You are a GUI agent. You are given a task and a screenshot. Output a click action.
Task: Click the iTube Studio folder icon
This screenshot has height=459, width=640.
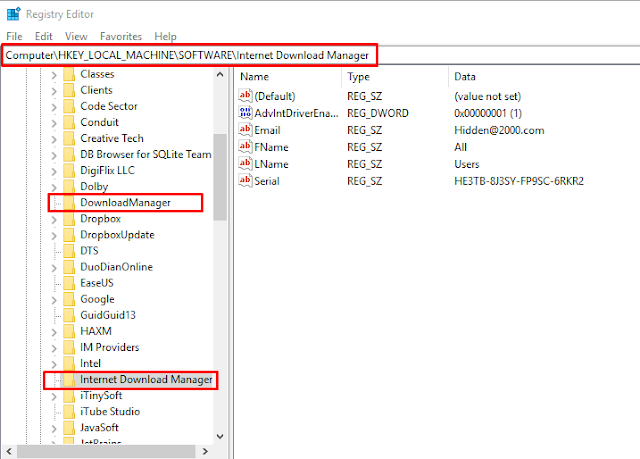(69, 412)
